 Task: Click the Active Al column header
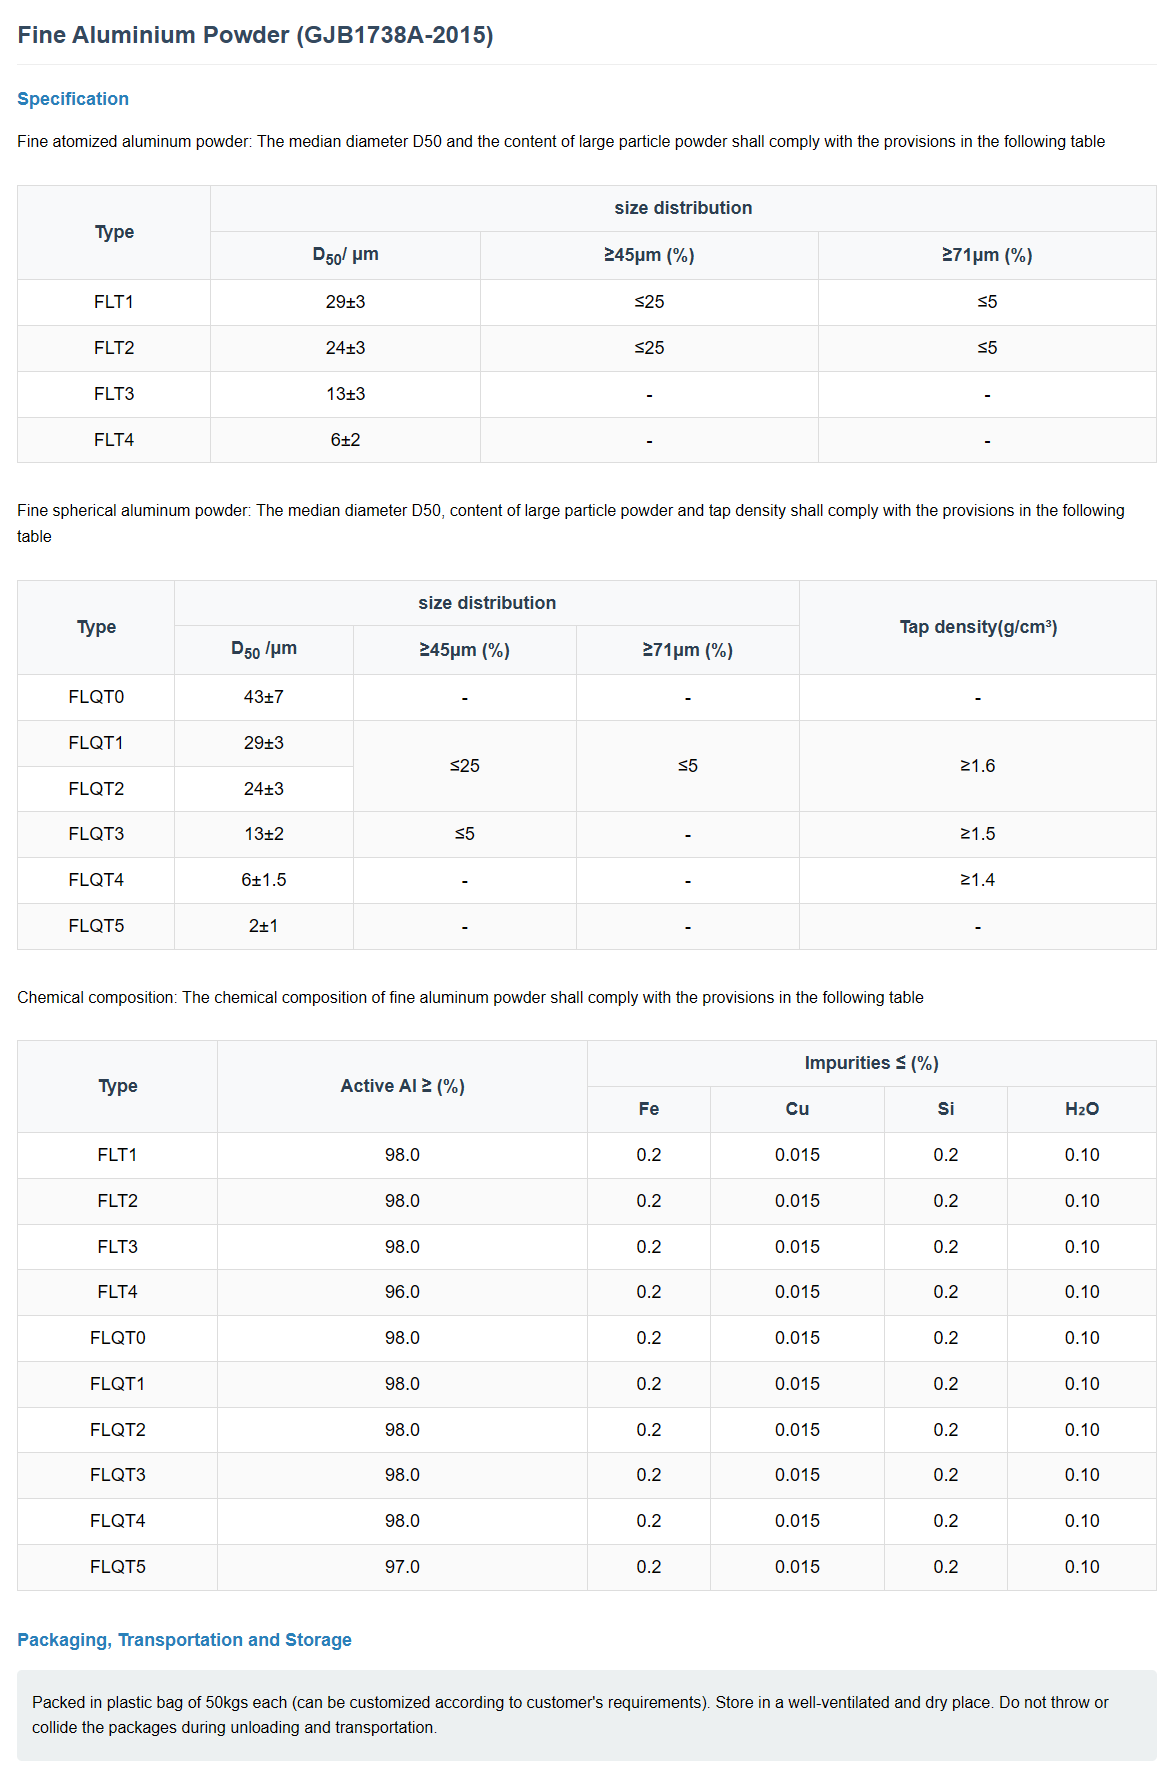pos(402,1086)
